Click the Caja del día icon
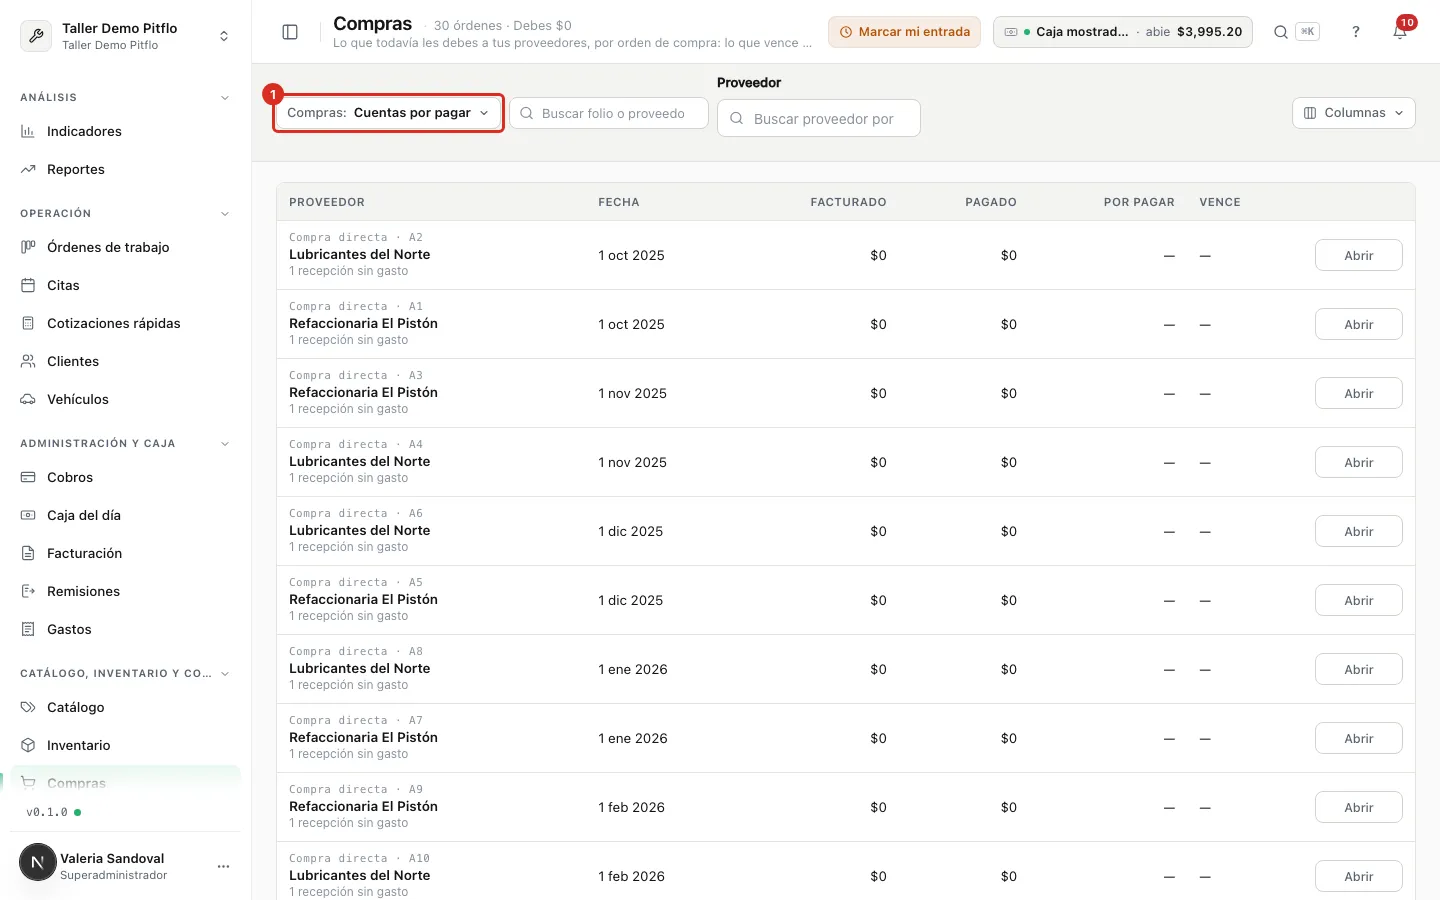This screenshot has width=1440, height=900. 28,515
